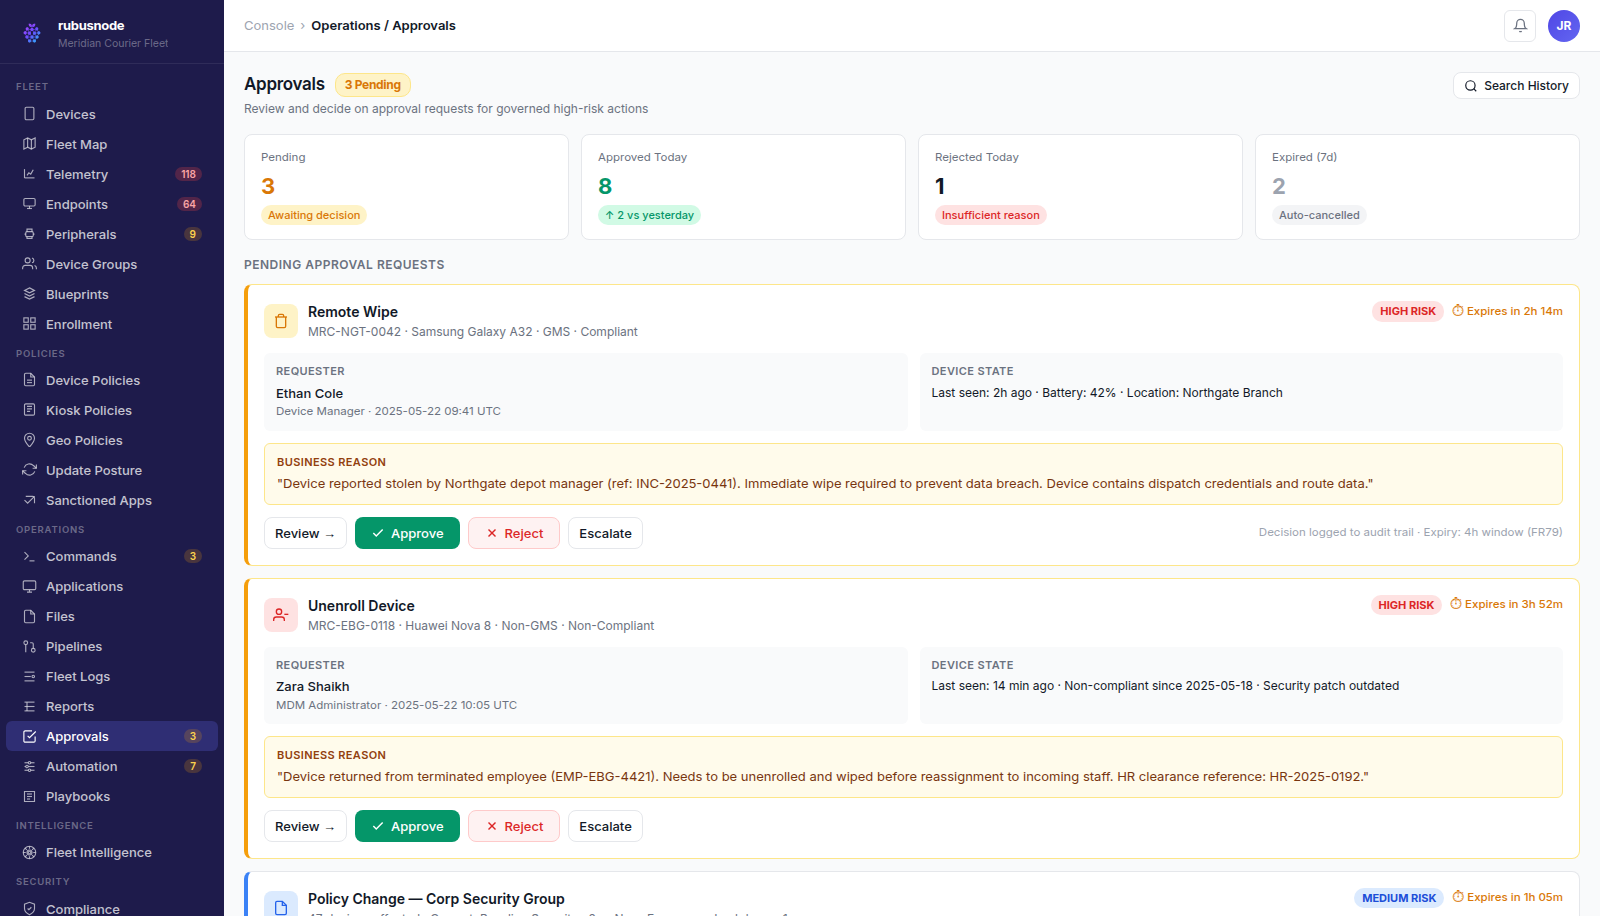Click Unenroll Device user icon
The image size is (1600, 916).
pos(281,615)
